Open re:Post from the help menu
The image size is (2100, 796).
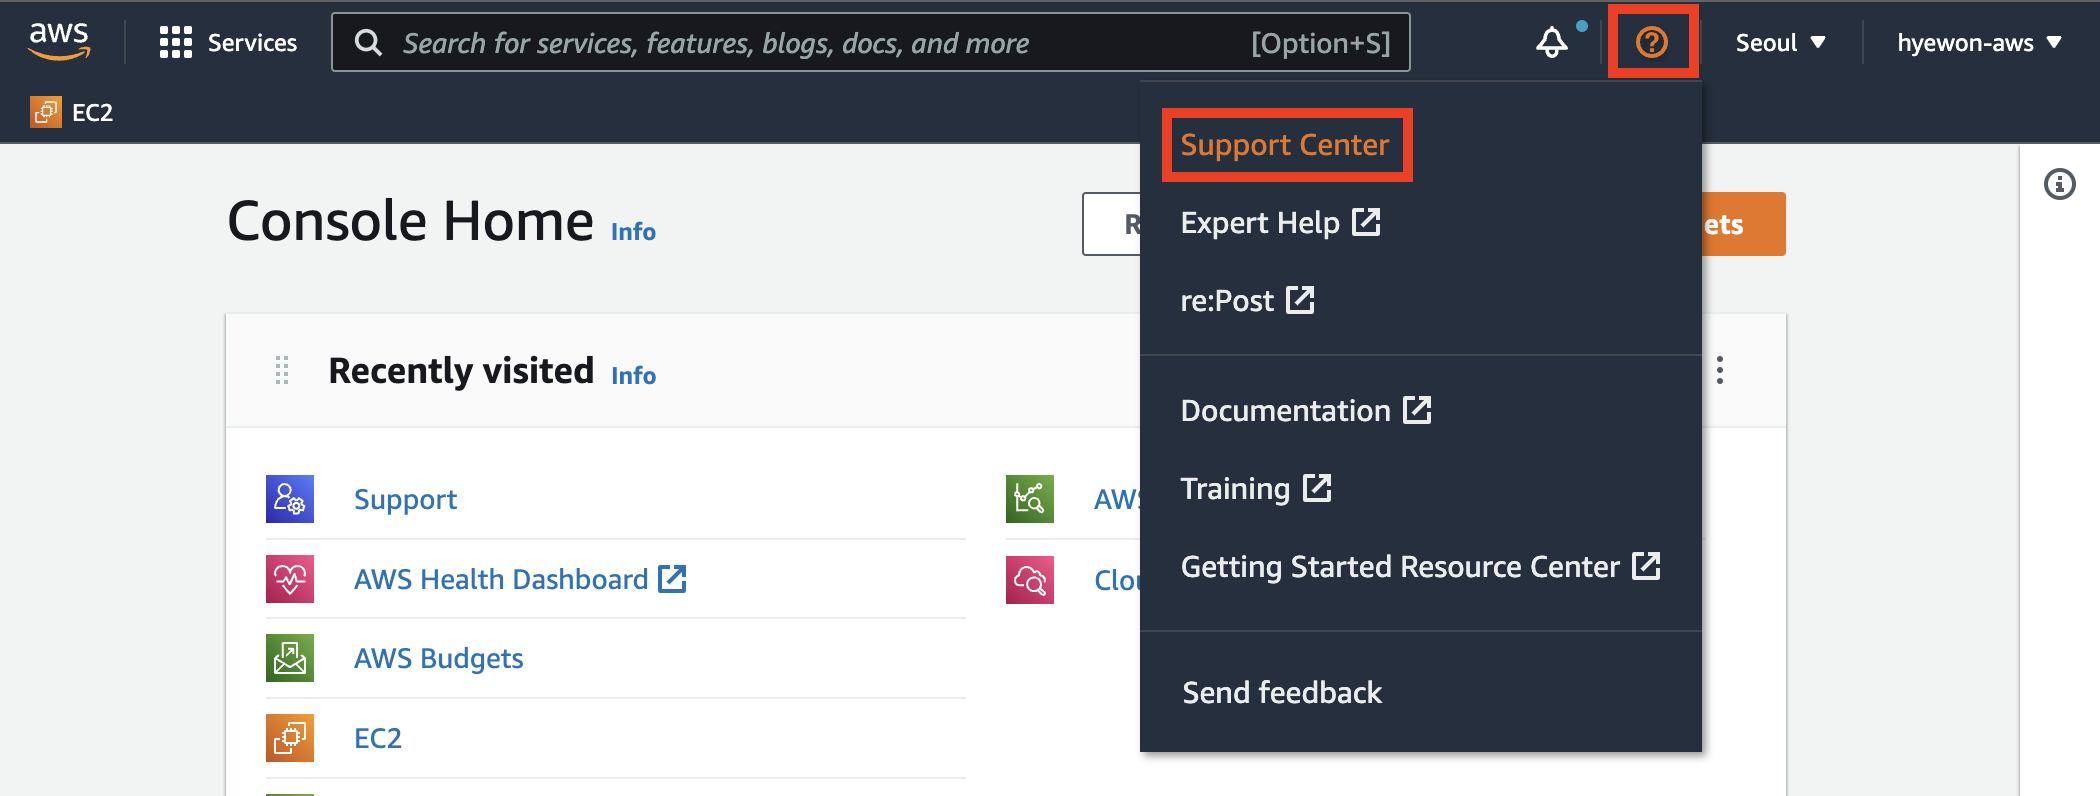pos(1247,300)
